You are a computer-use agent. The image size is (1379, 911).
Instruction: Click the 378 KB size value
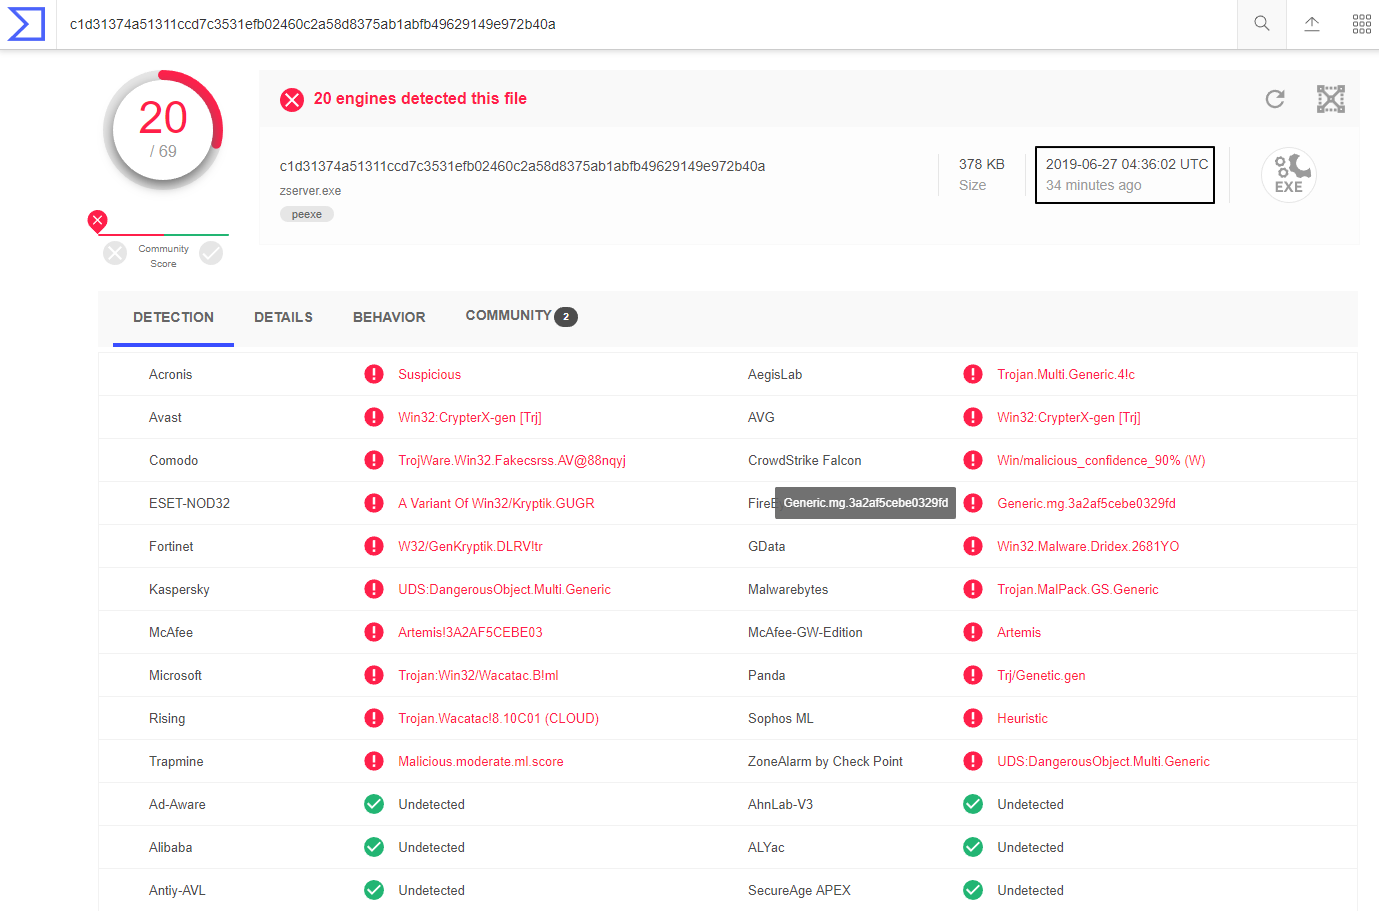[982, 164]
